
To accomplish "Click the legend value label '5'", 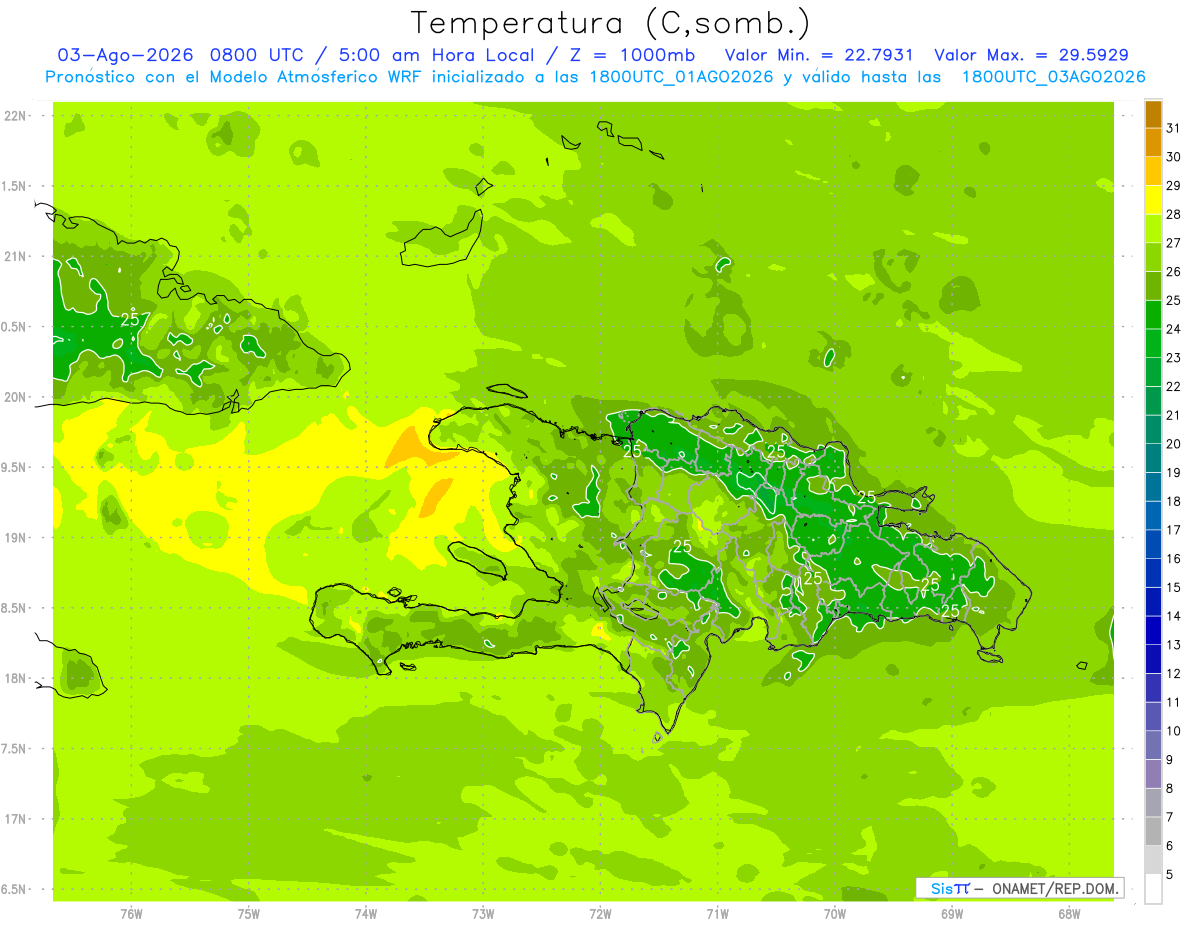I will click(x=1170, y=875).
